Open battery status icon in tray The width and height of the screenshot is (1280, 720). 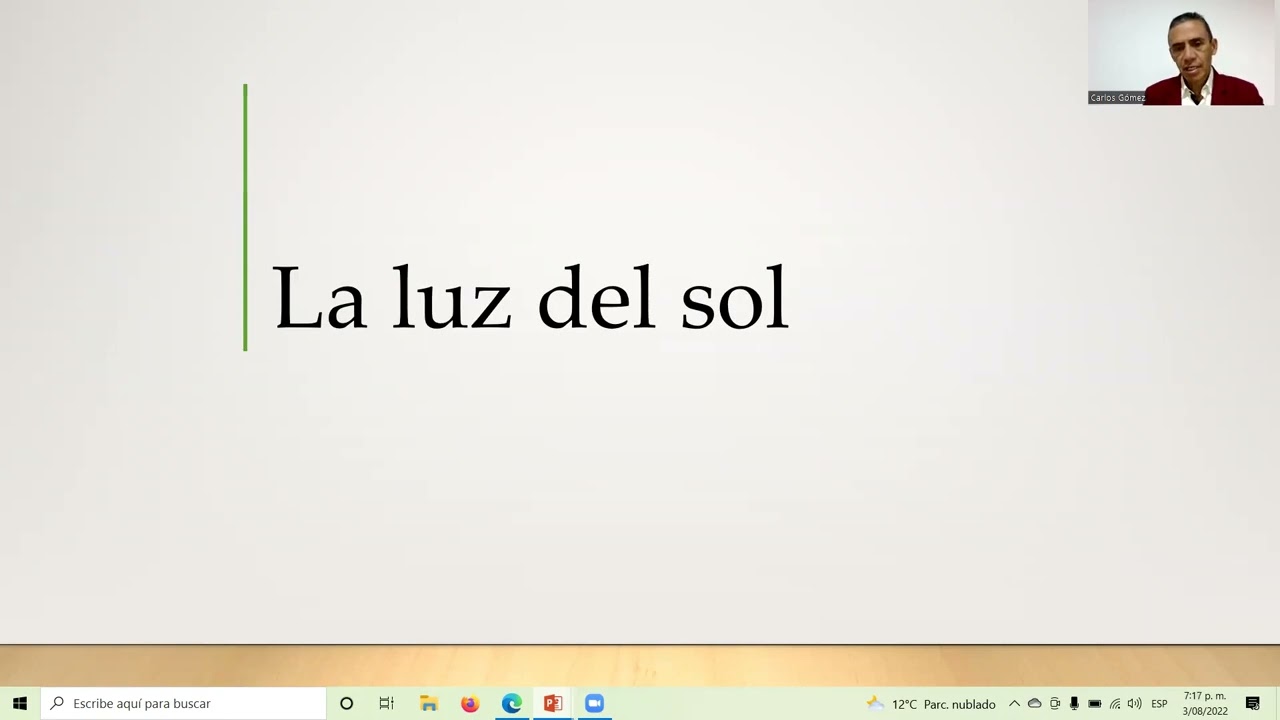pyautogui.click(x=1094, y=704)
